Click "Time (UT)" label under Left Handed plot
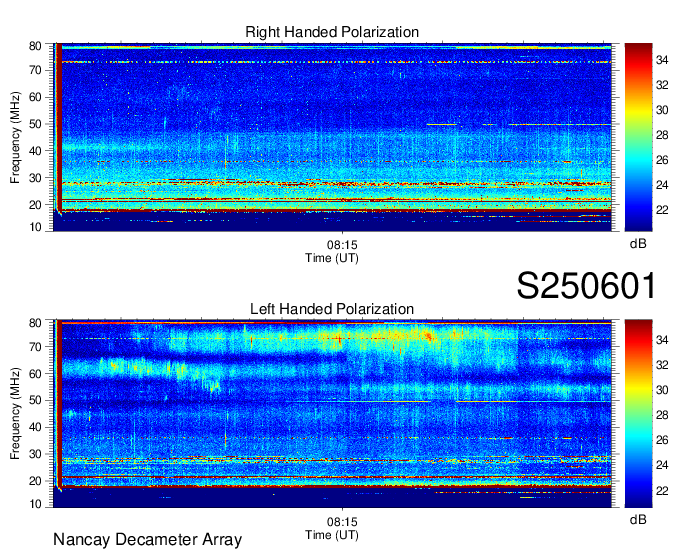 click(x=332, y=535)
